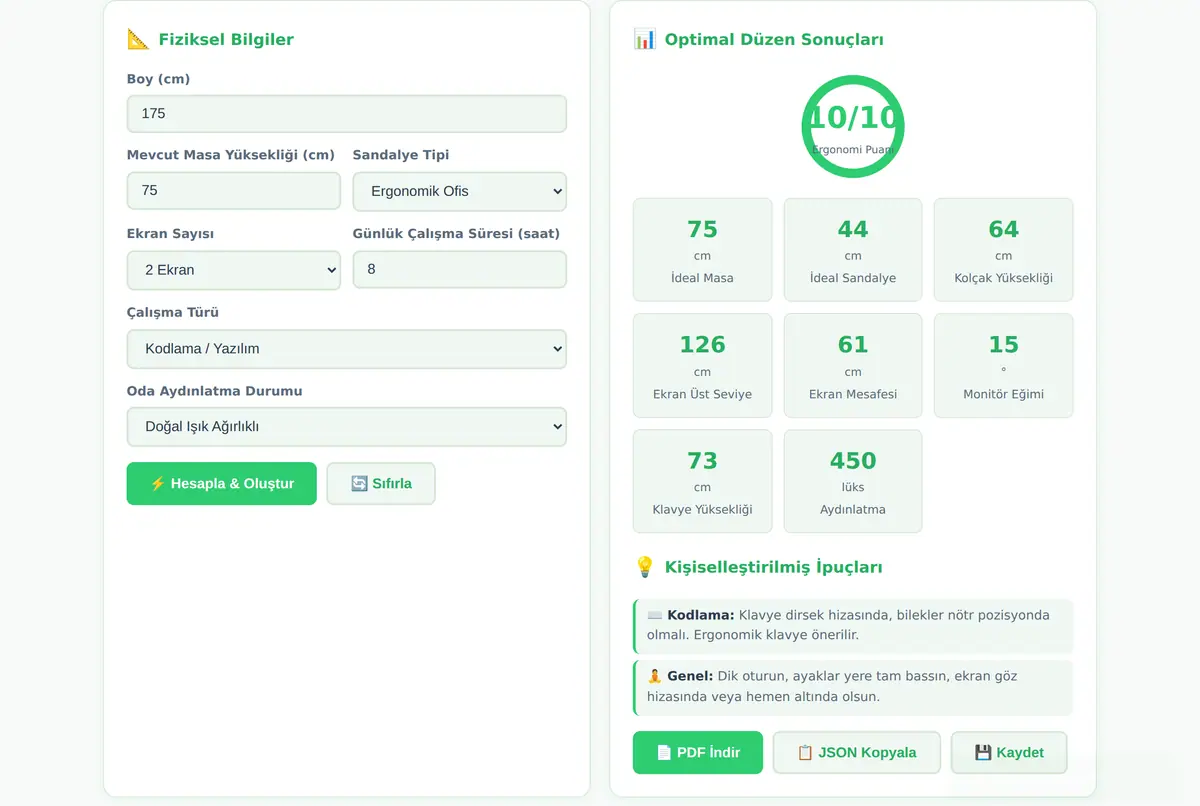Expand the Oda Aydınlatma Durumu dropdown
The image size is (1200, 806).
347,426
